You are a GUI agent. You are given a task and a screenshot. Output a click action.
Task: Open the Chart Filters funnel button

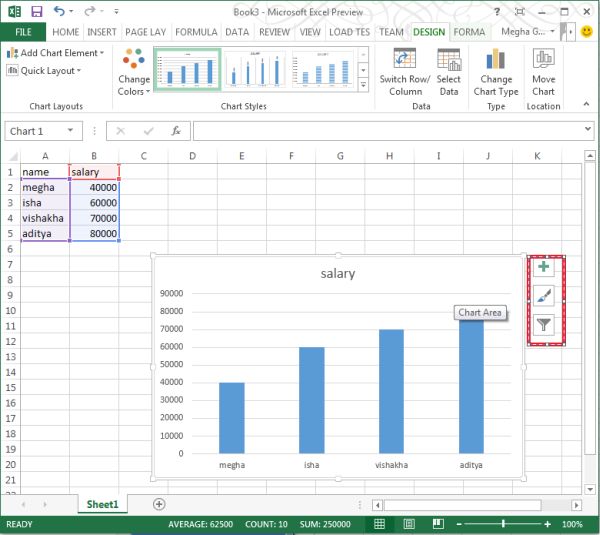click(x=544, y=324)
